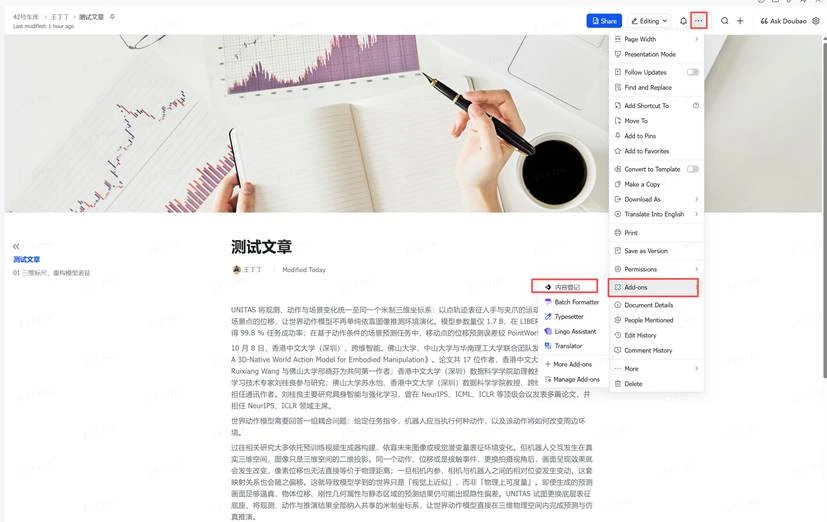This screenshot has height=522, width=827.
Task: Click the 王丁丁 author avatar
Action: pyautogui.click(x=237, y=269)
